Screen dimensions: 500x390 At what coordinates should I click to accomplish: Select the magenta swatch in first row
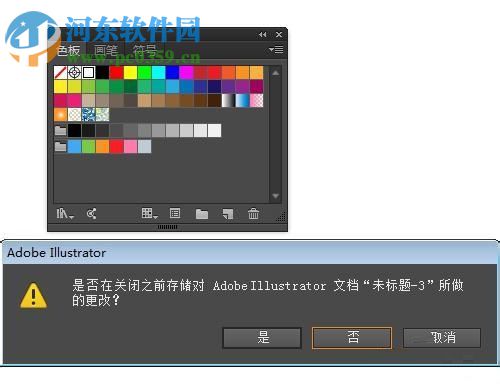(186, 72)
